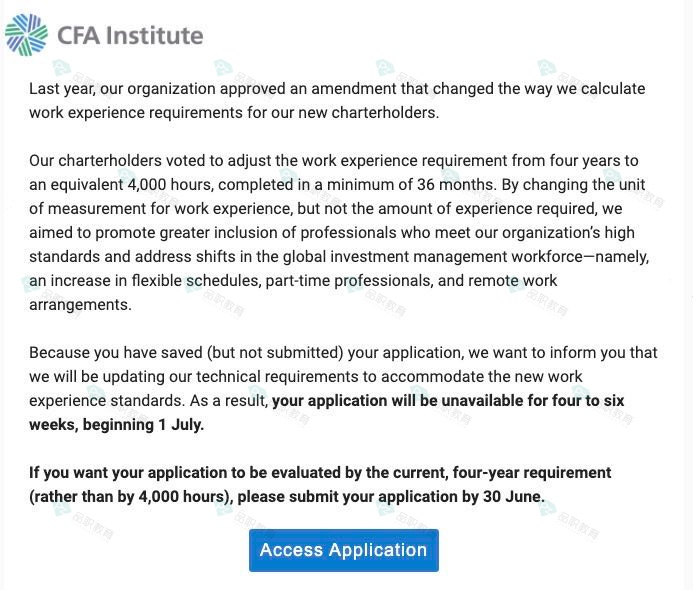Click the line starting "Because you have saved"
Screen dimensions: 693x590
(x=343, y=352)
